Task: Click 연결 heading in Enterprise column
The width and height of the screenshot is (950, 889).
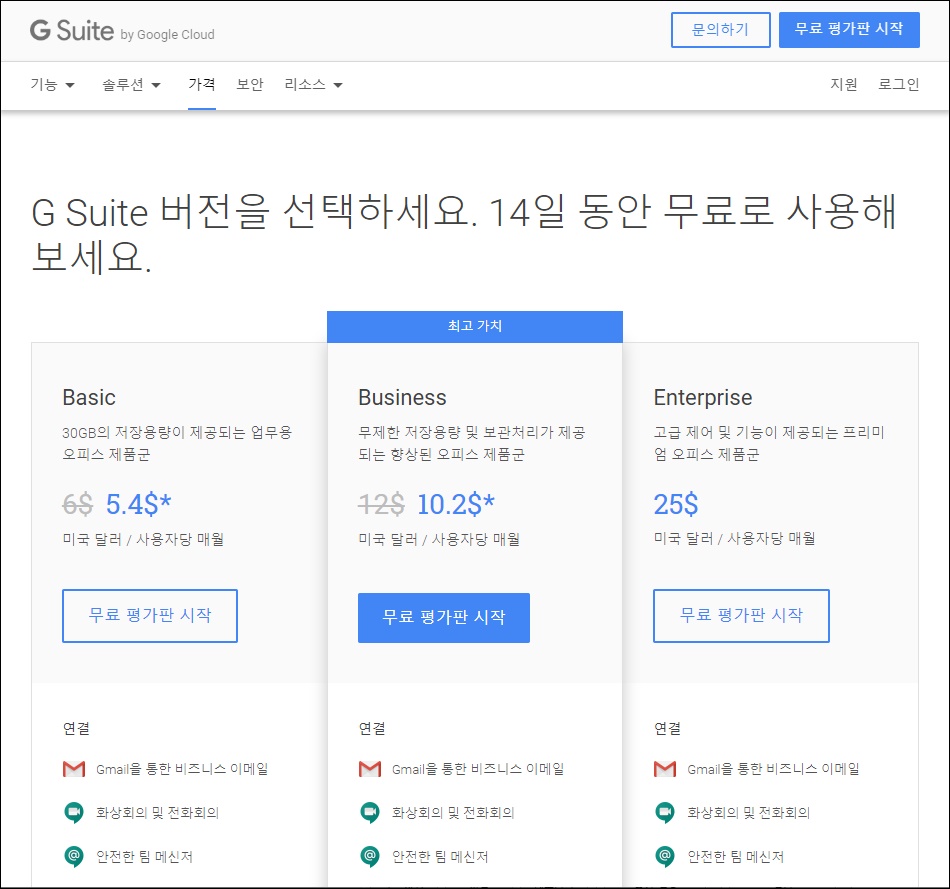Action: [668, 728]
